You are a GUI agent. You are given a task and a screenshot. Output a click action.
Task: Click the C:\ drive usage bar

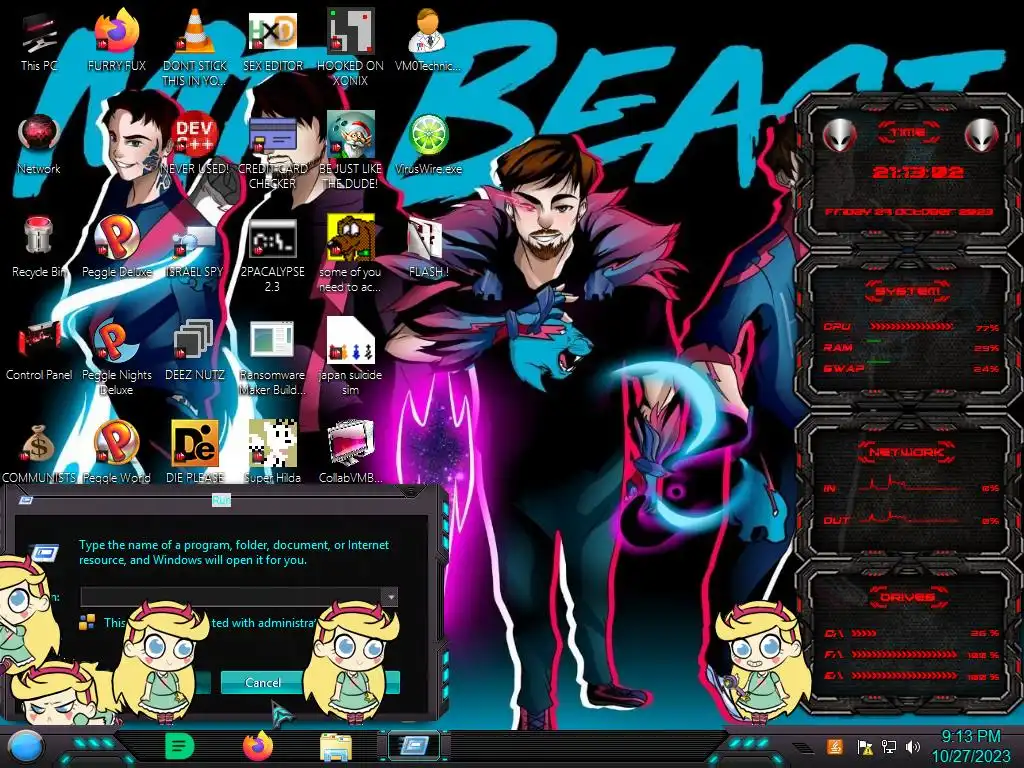[864, 633]
